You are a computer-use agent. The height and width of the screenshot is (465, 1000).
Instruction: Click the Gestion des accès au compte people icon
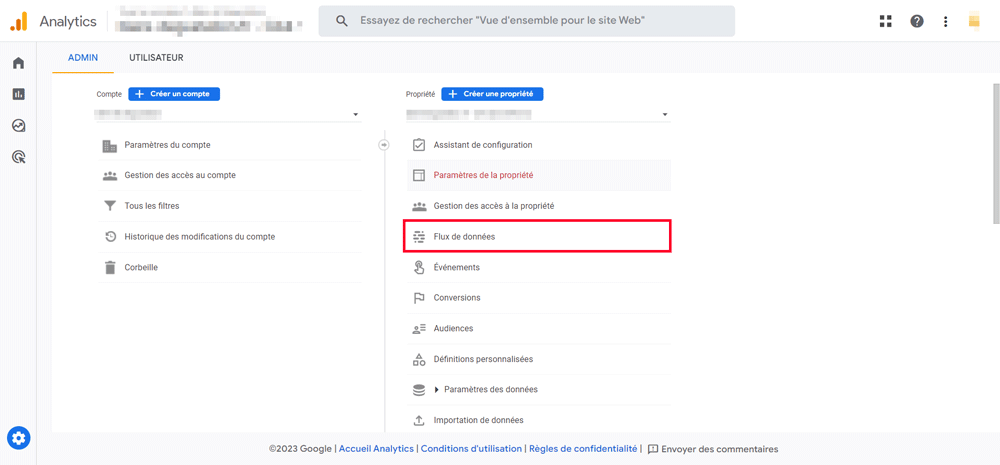pos(110,175)
